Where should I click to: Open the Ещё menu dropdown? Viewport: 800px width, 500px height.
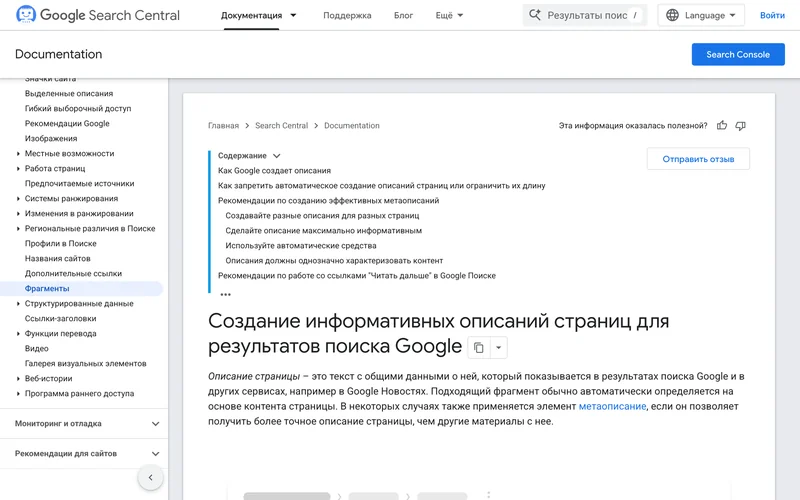pos(449,15)
